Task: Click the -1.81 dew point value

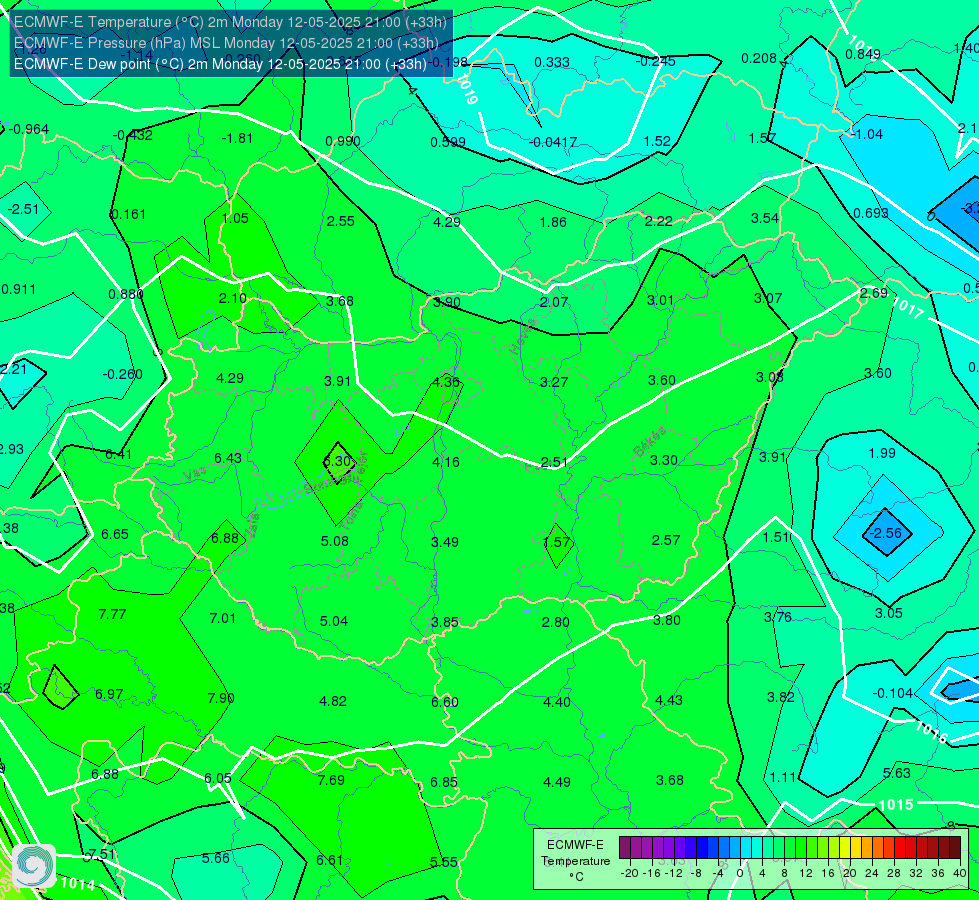Action: [x=237, y=138]
